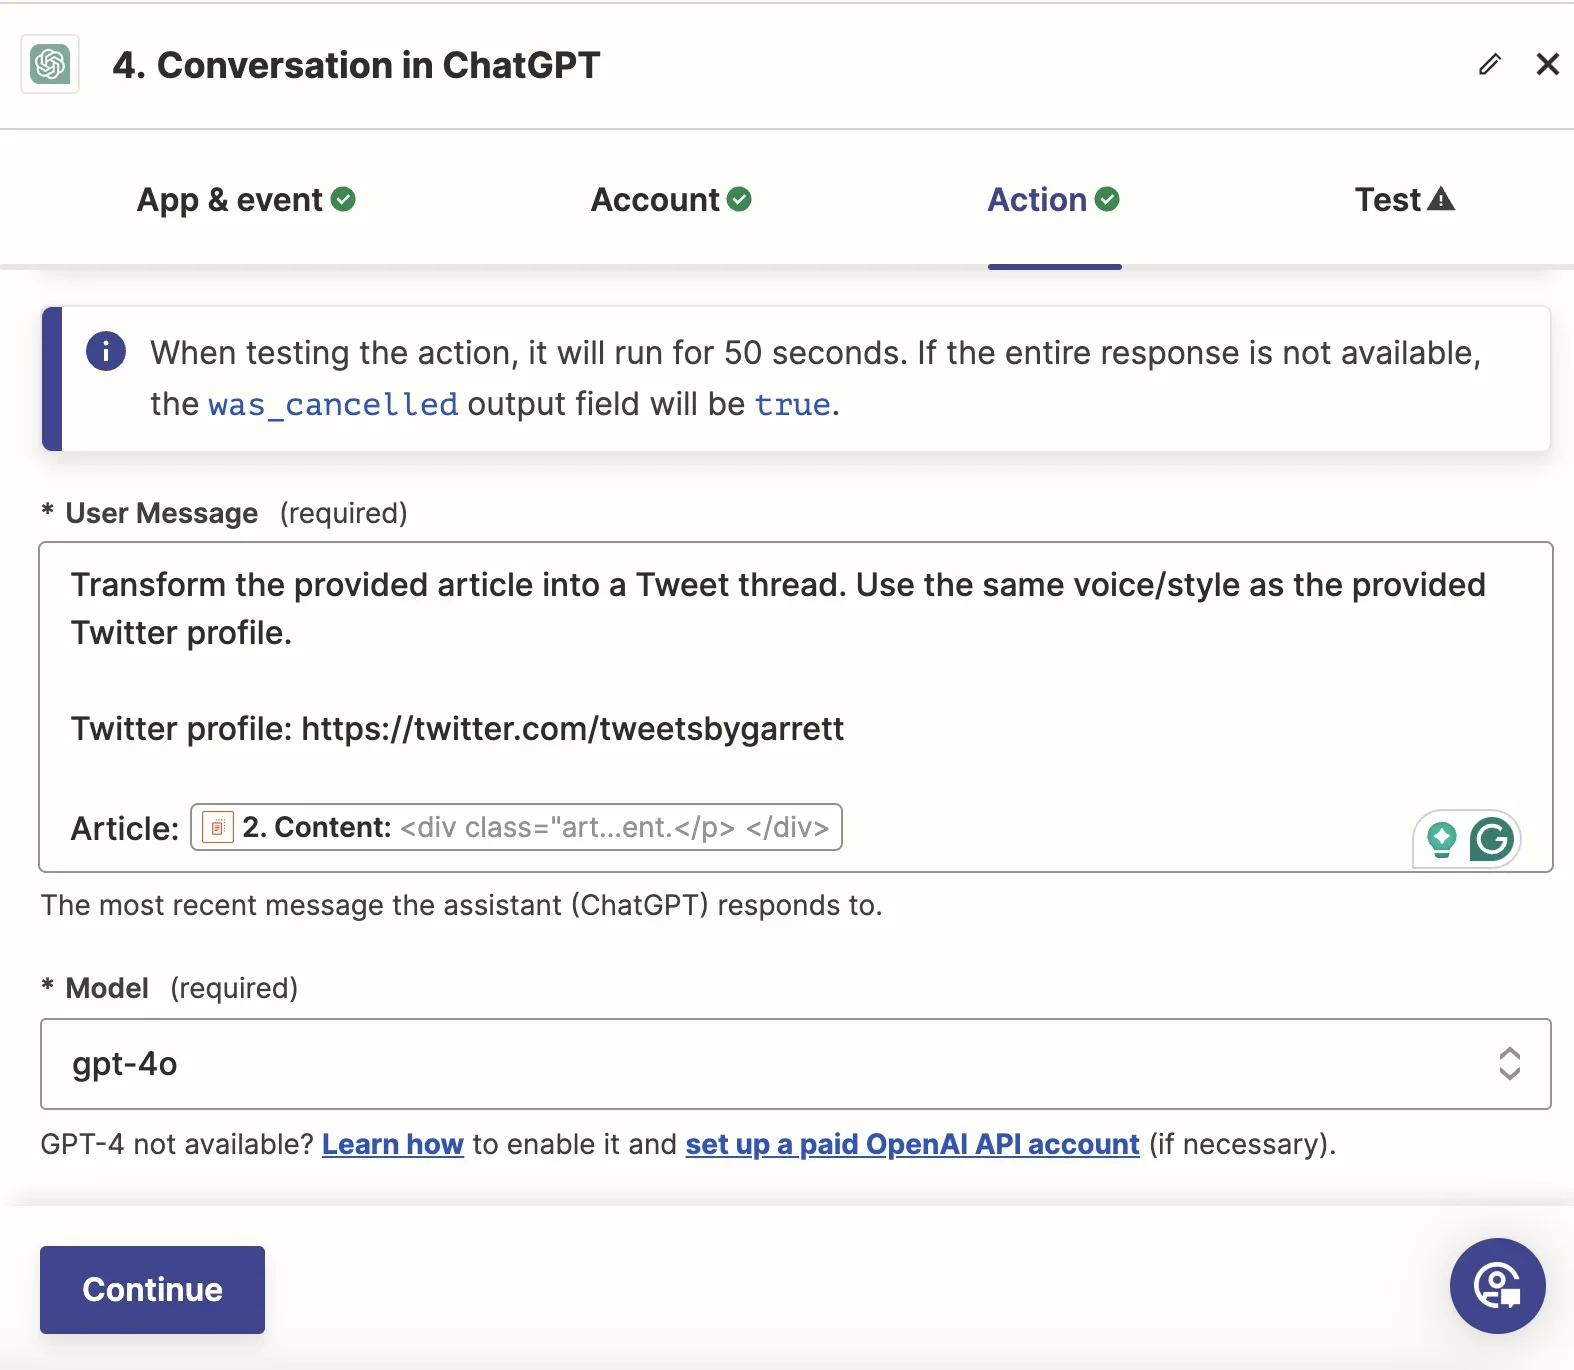This screenshot has width=1574, height=1370.
Task: Click the Continue button
Action: click(x=152, y=1290)
